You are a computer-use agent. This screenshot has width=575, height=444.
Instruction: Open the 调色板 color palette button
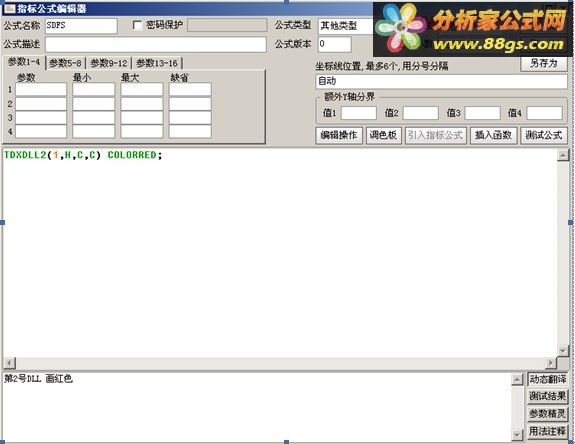(384, 135)
